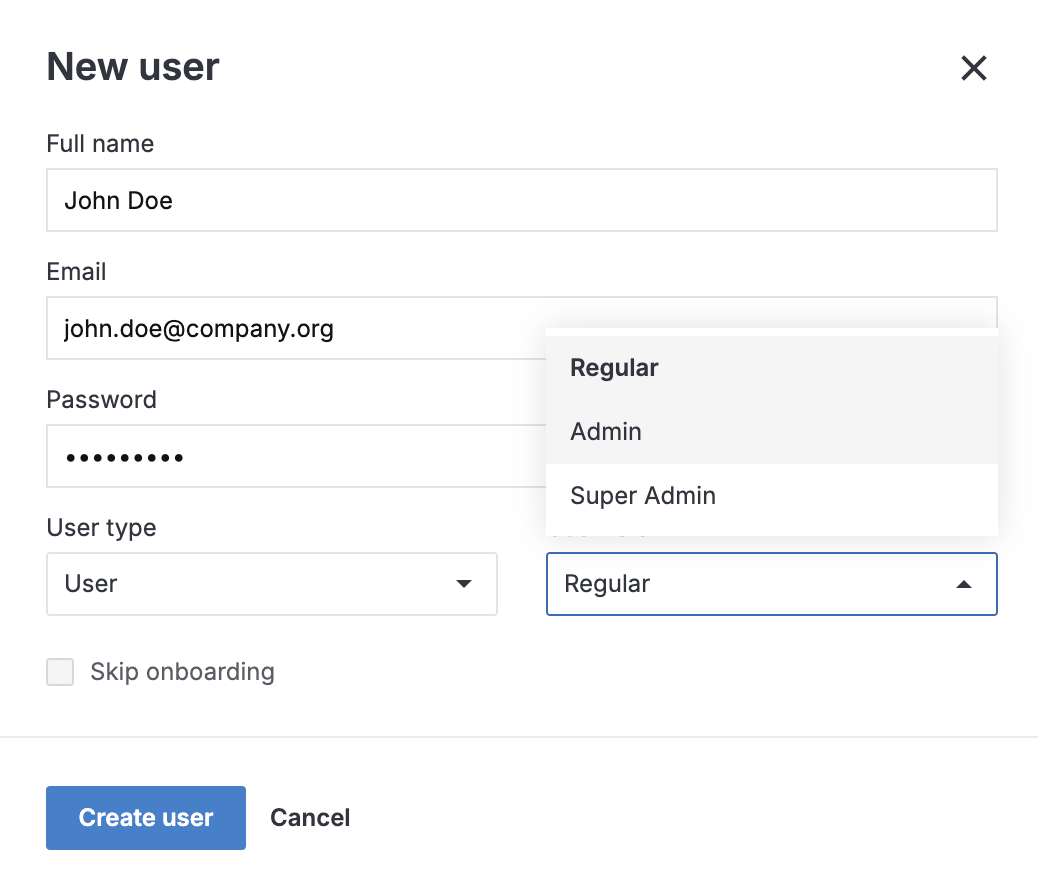Click the dropdown arrow beside User
Image resolution: width=1038 pixels, height=878 pixels.
[464, 584]
